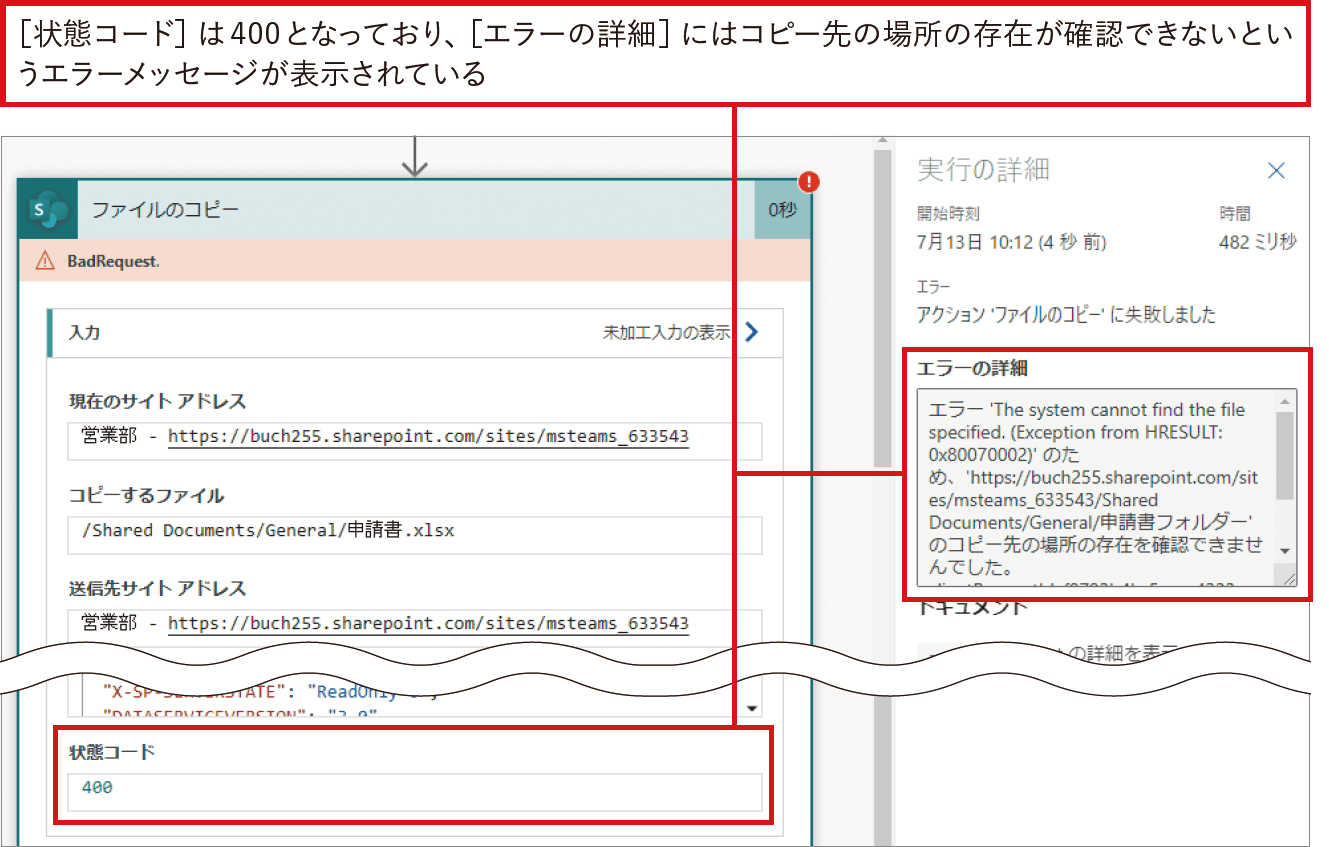
Task: Click the ファイルのコピー action header
Action: (416, 210)
